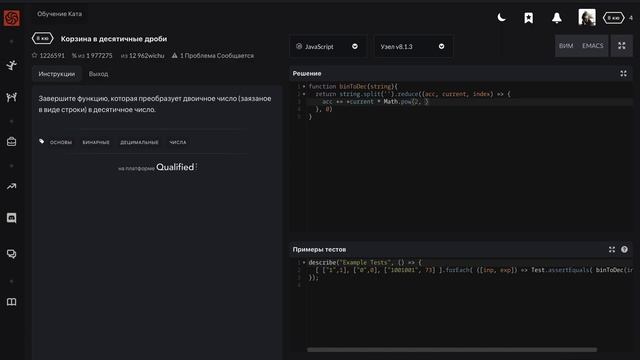Viewport: 640px width, 360px height.
Task: Open the chat sidebar icon
Action: [x=11, y=218]
